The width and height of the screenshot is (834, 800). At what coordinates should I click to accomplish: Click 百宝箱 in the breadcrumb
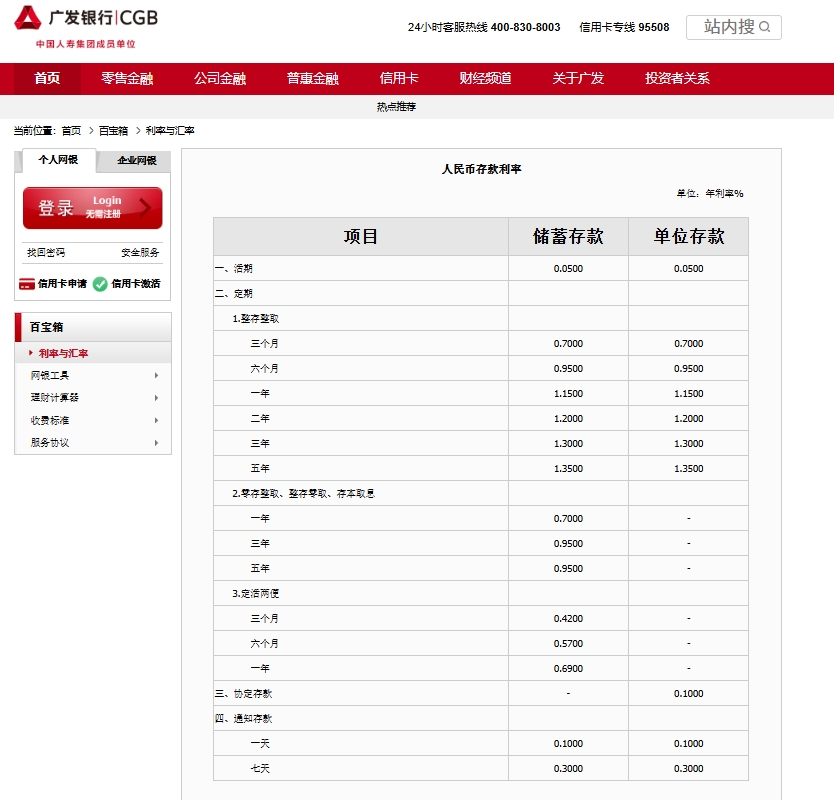coord(113,131)
